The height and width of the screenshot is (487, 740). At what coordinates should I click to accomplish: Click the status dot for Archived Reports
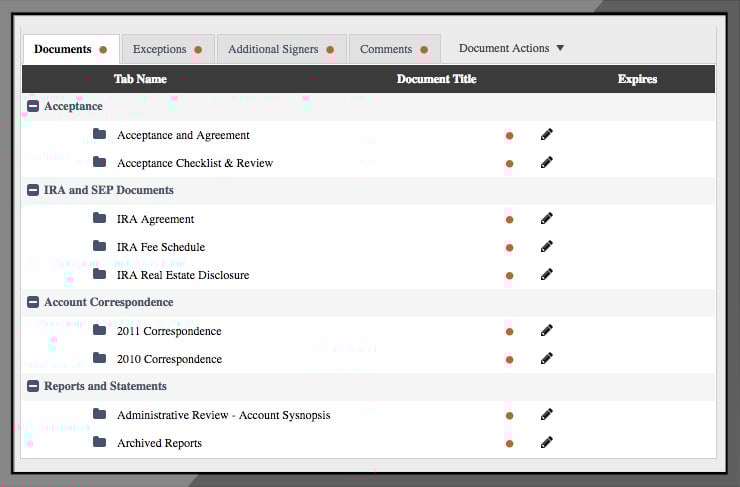point(509,443)
